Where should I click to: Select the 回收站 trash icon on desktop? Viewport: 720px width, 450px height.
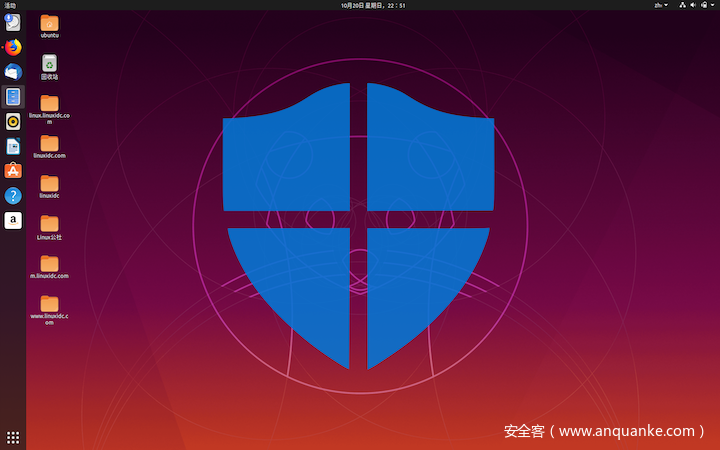pos(49,67)
